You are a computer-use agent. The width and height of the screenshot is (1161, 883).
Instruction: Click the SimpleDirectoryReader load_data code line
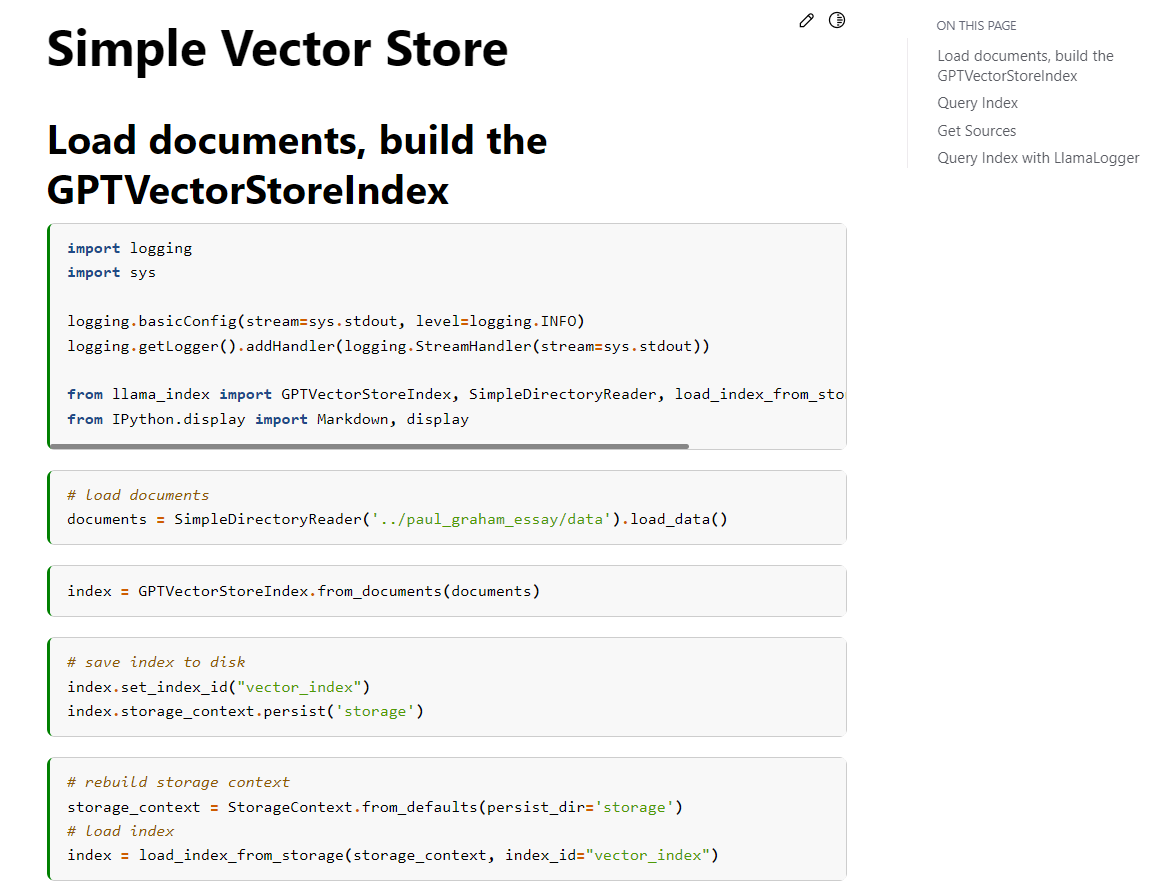(397, 519)
